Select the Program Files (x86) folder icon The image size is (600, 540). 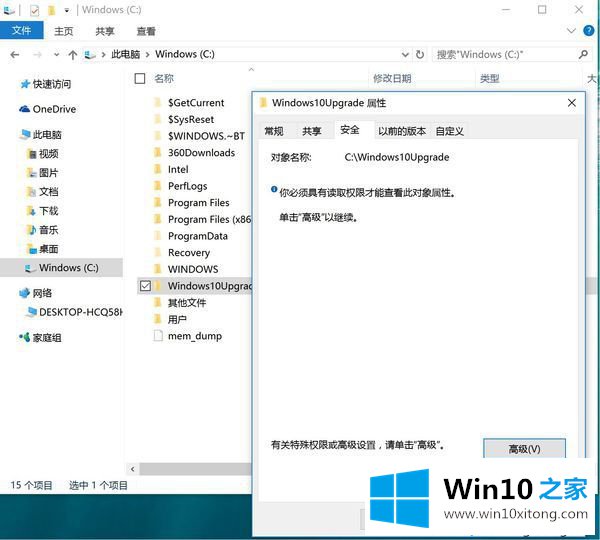[x=157, y=219]
